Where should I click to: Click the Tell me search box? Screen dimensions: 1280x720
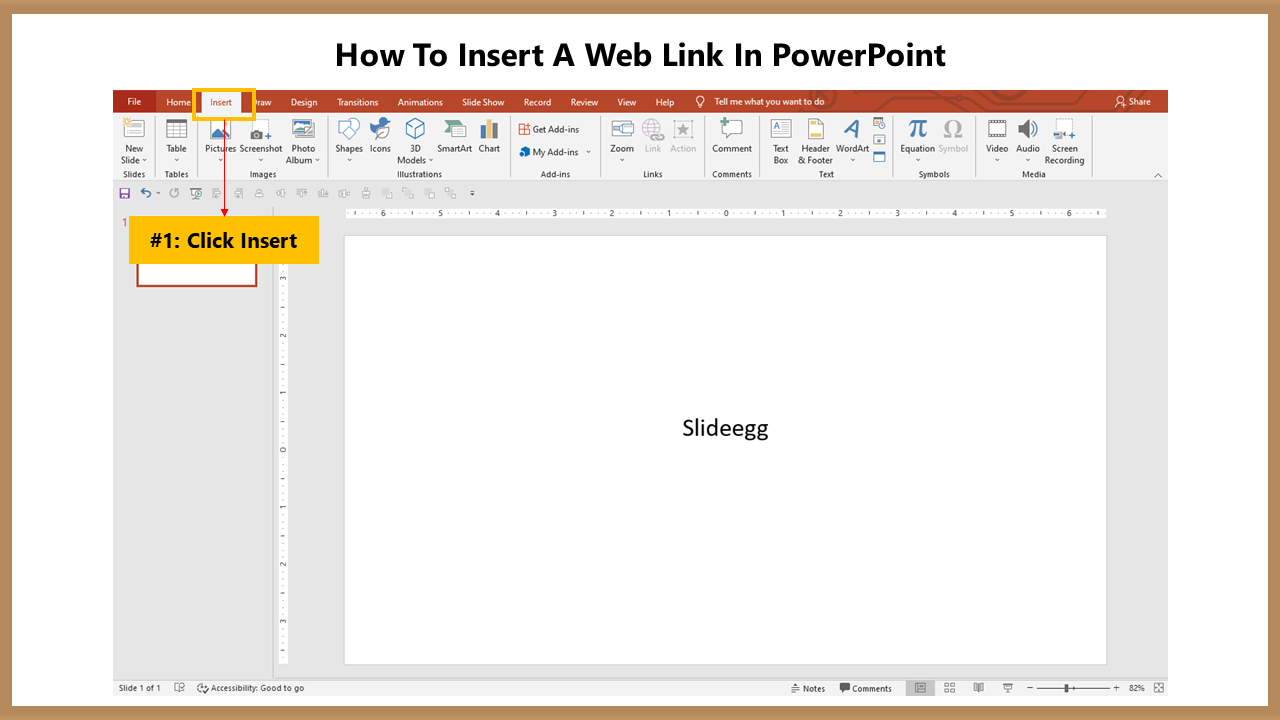[x=769, y=102]
